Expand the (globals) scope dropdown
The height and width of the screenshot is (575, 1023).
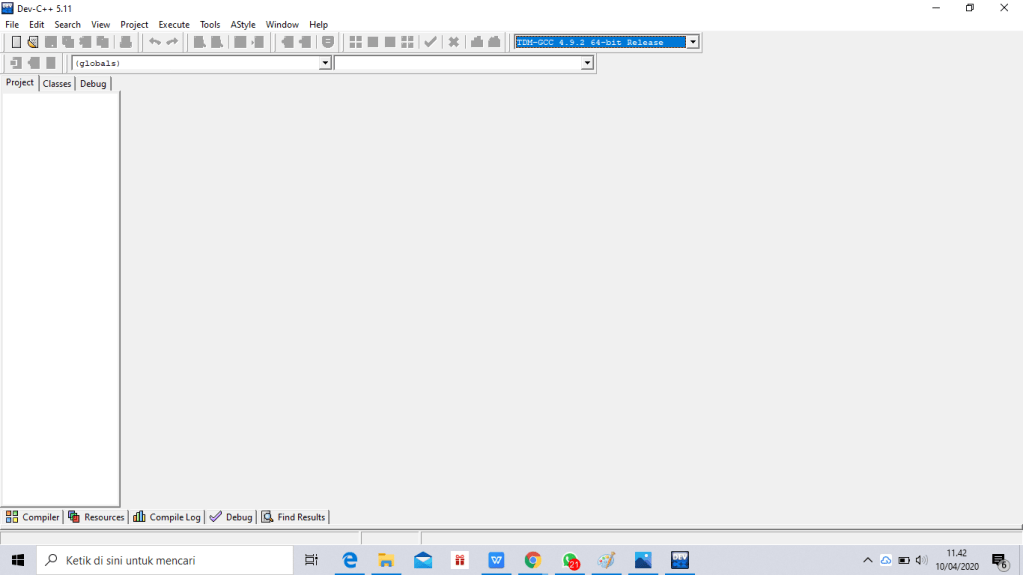(324, 63)
